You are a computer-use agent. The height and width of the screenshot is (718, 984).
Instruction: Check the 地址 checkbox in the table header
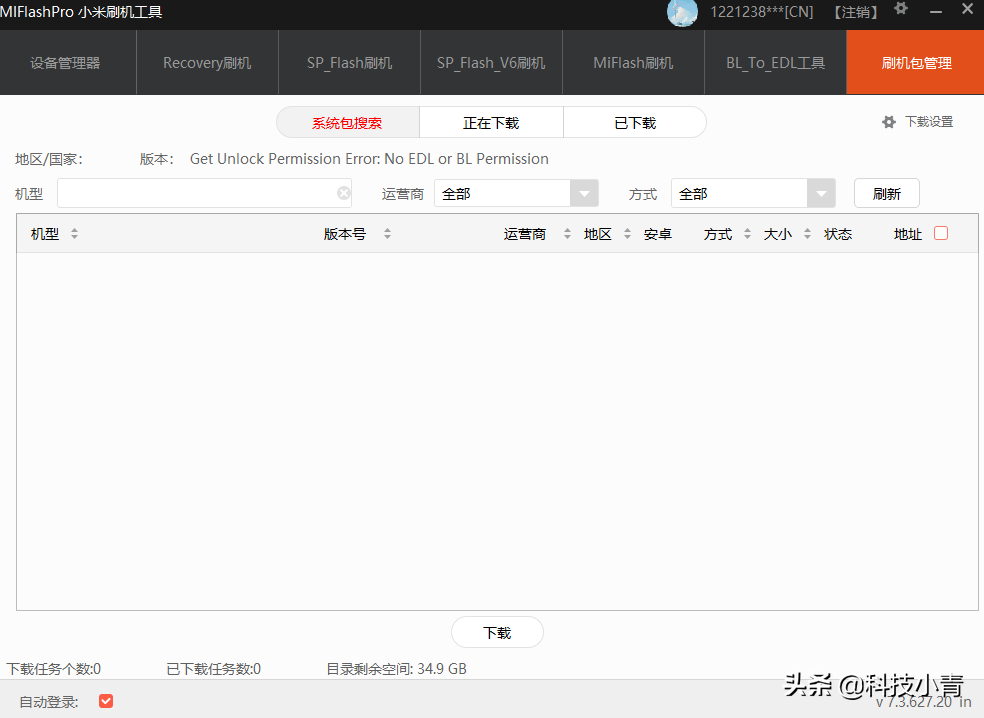point(941,231)
